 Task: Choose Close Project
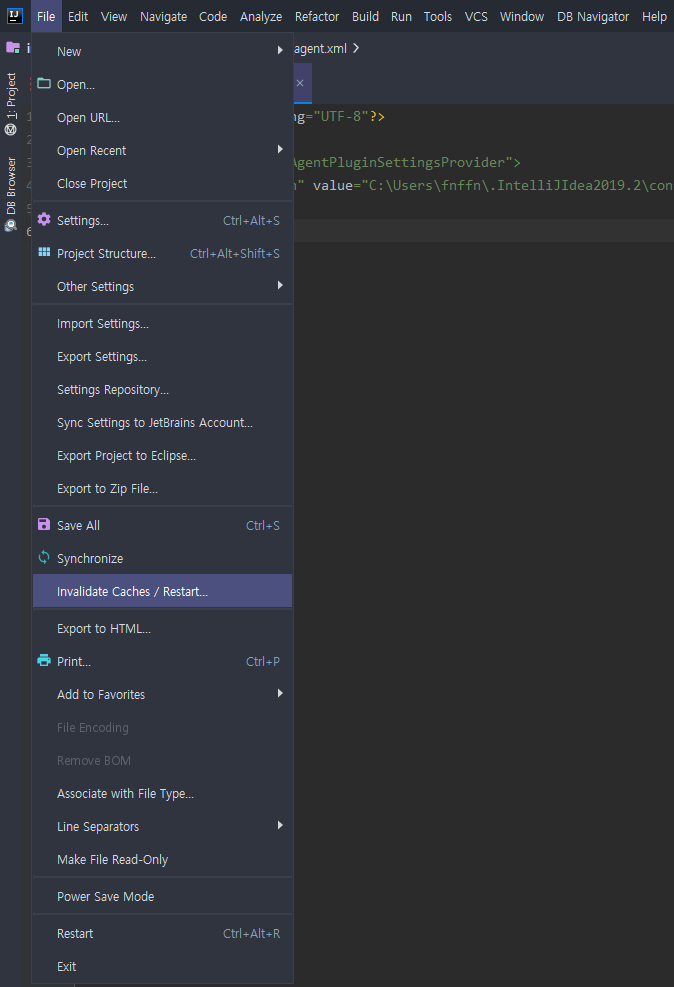point(162,184)
